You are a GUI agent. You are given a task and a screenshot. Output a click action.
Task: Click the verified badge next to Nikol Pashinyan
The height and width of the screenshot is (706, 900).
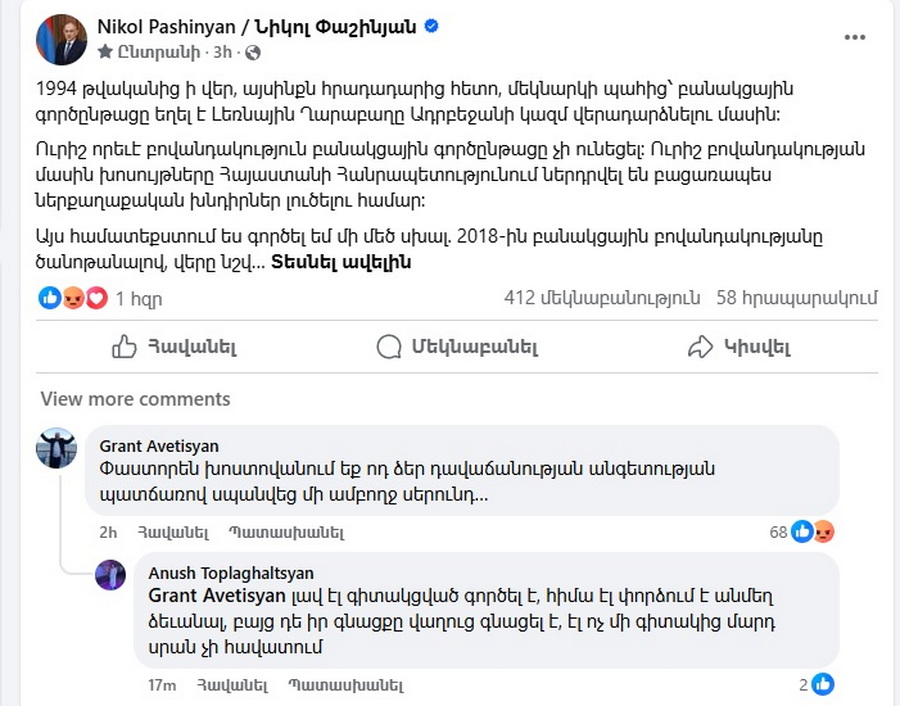point(431,26)
